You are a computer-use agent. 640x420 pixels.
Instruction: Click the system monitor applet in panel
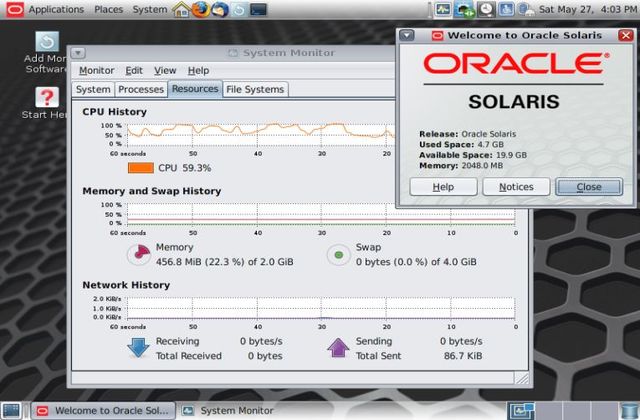[x=443, y=9]
